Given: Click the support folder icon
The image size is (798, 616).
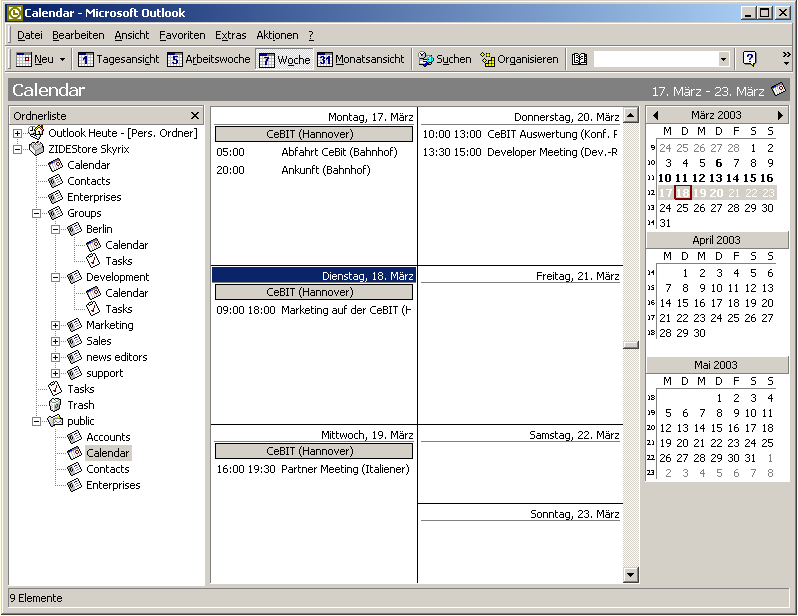Looking at the screenshot, I should 74,373.
